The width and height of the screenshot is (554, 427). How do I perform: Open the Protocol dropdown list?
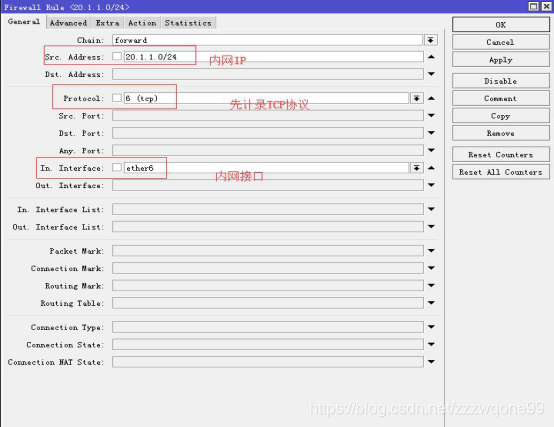417,98
